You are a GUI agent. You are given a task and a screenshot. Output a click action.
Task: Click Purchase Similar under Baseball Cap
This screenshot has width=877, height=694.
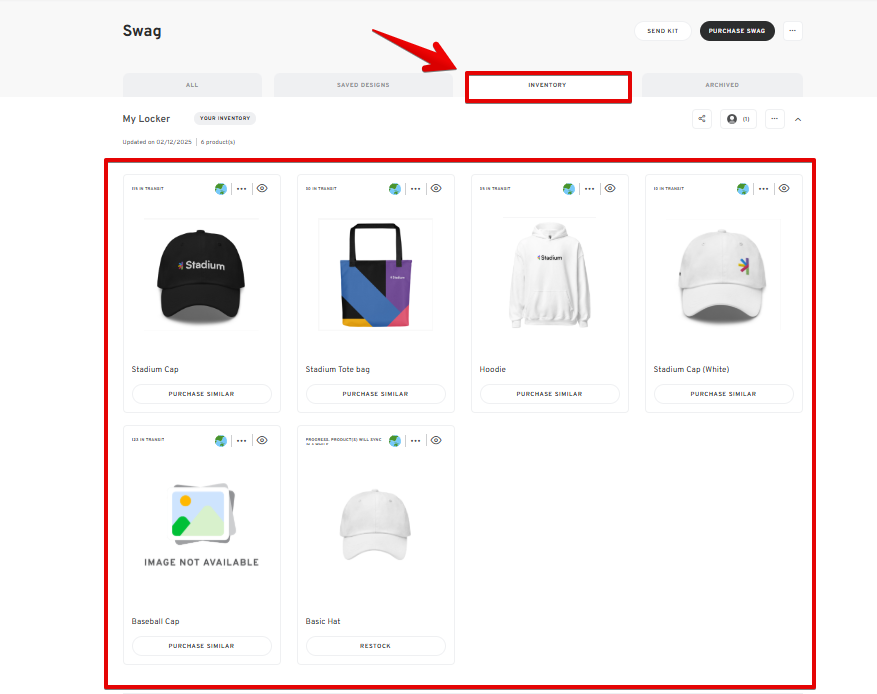(201, 646)
